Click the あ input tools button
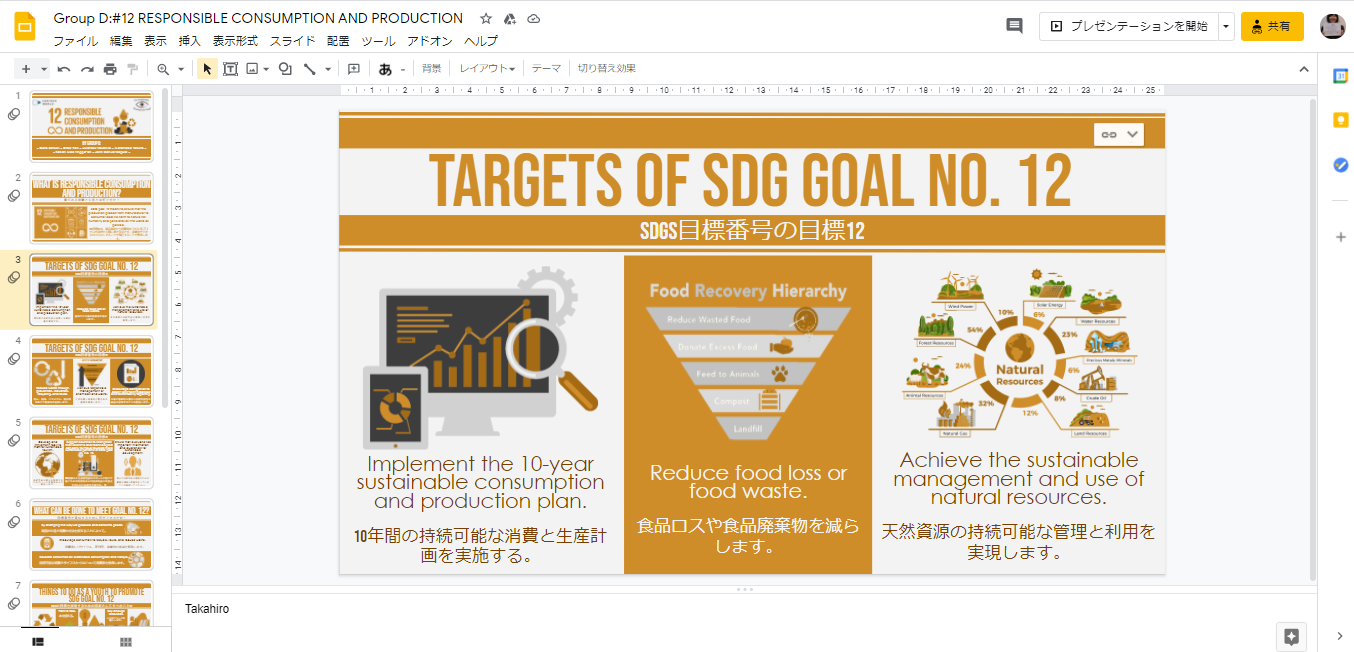The width and height of the screenshot is (1354, 652). [x=385, y=69]
